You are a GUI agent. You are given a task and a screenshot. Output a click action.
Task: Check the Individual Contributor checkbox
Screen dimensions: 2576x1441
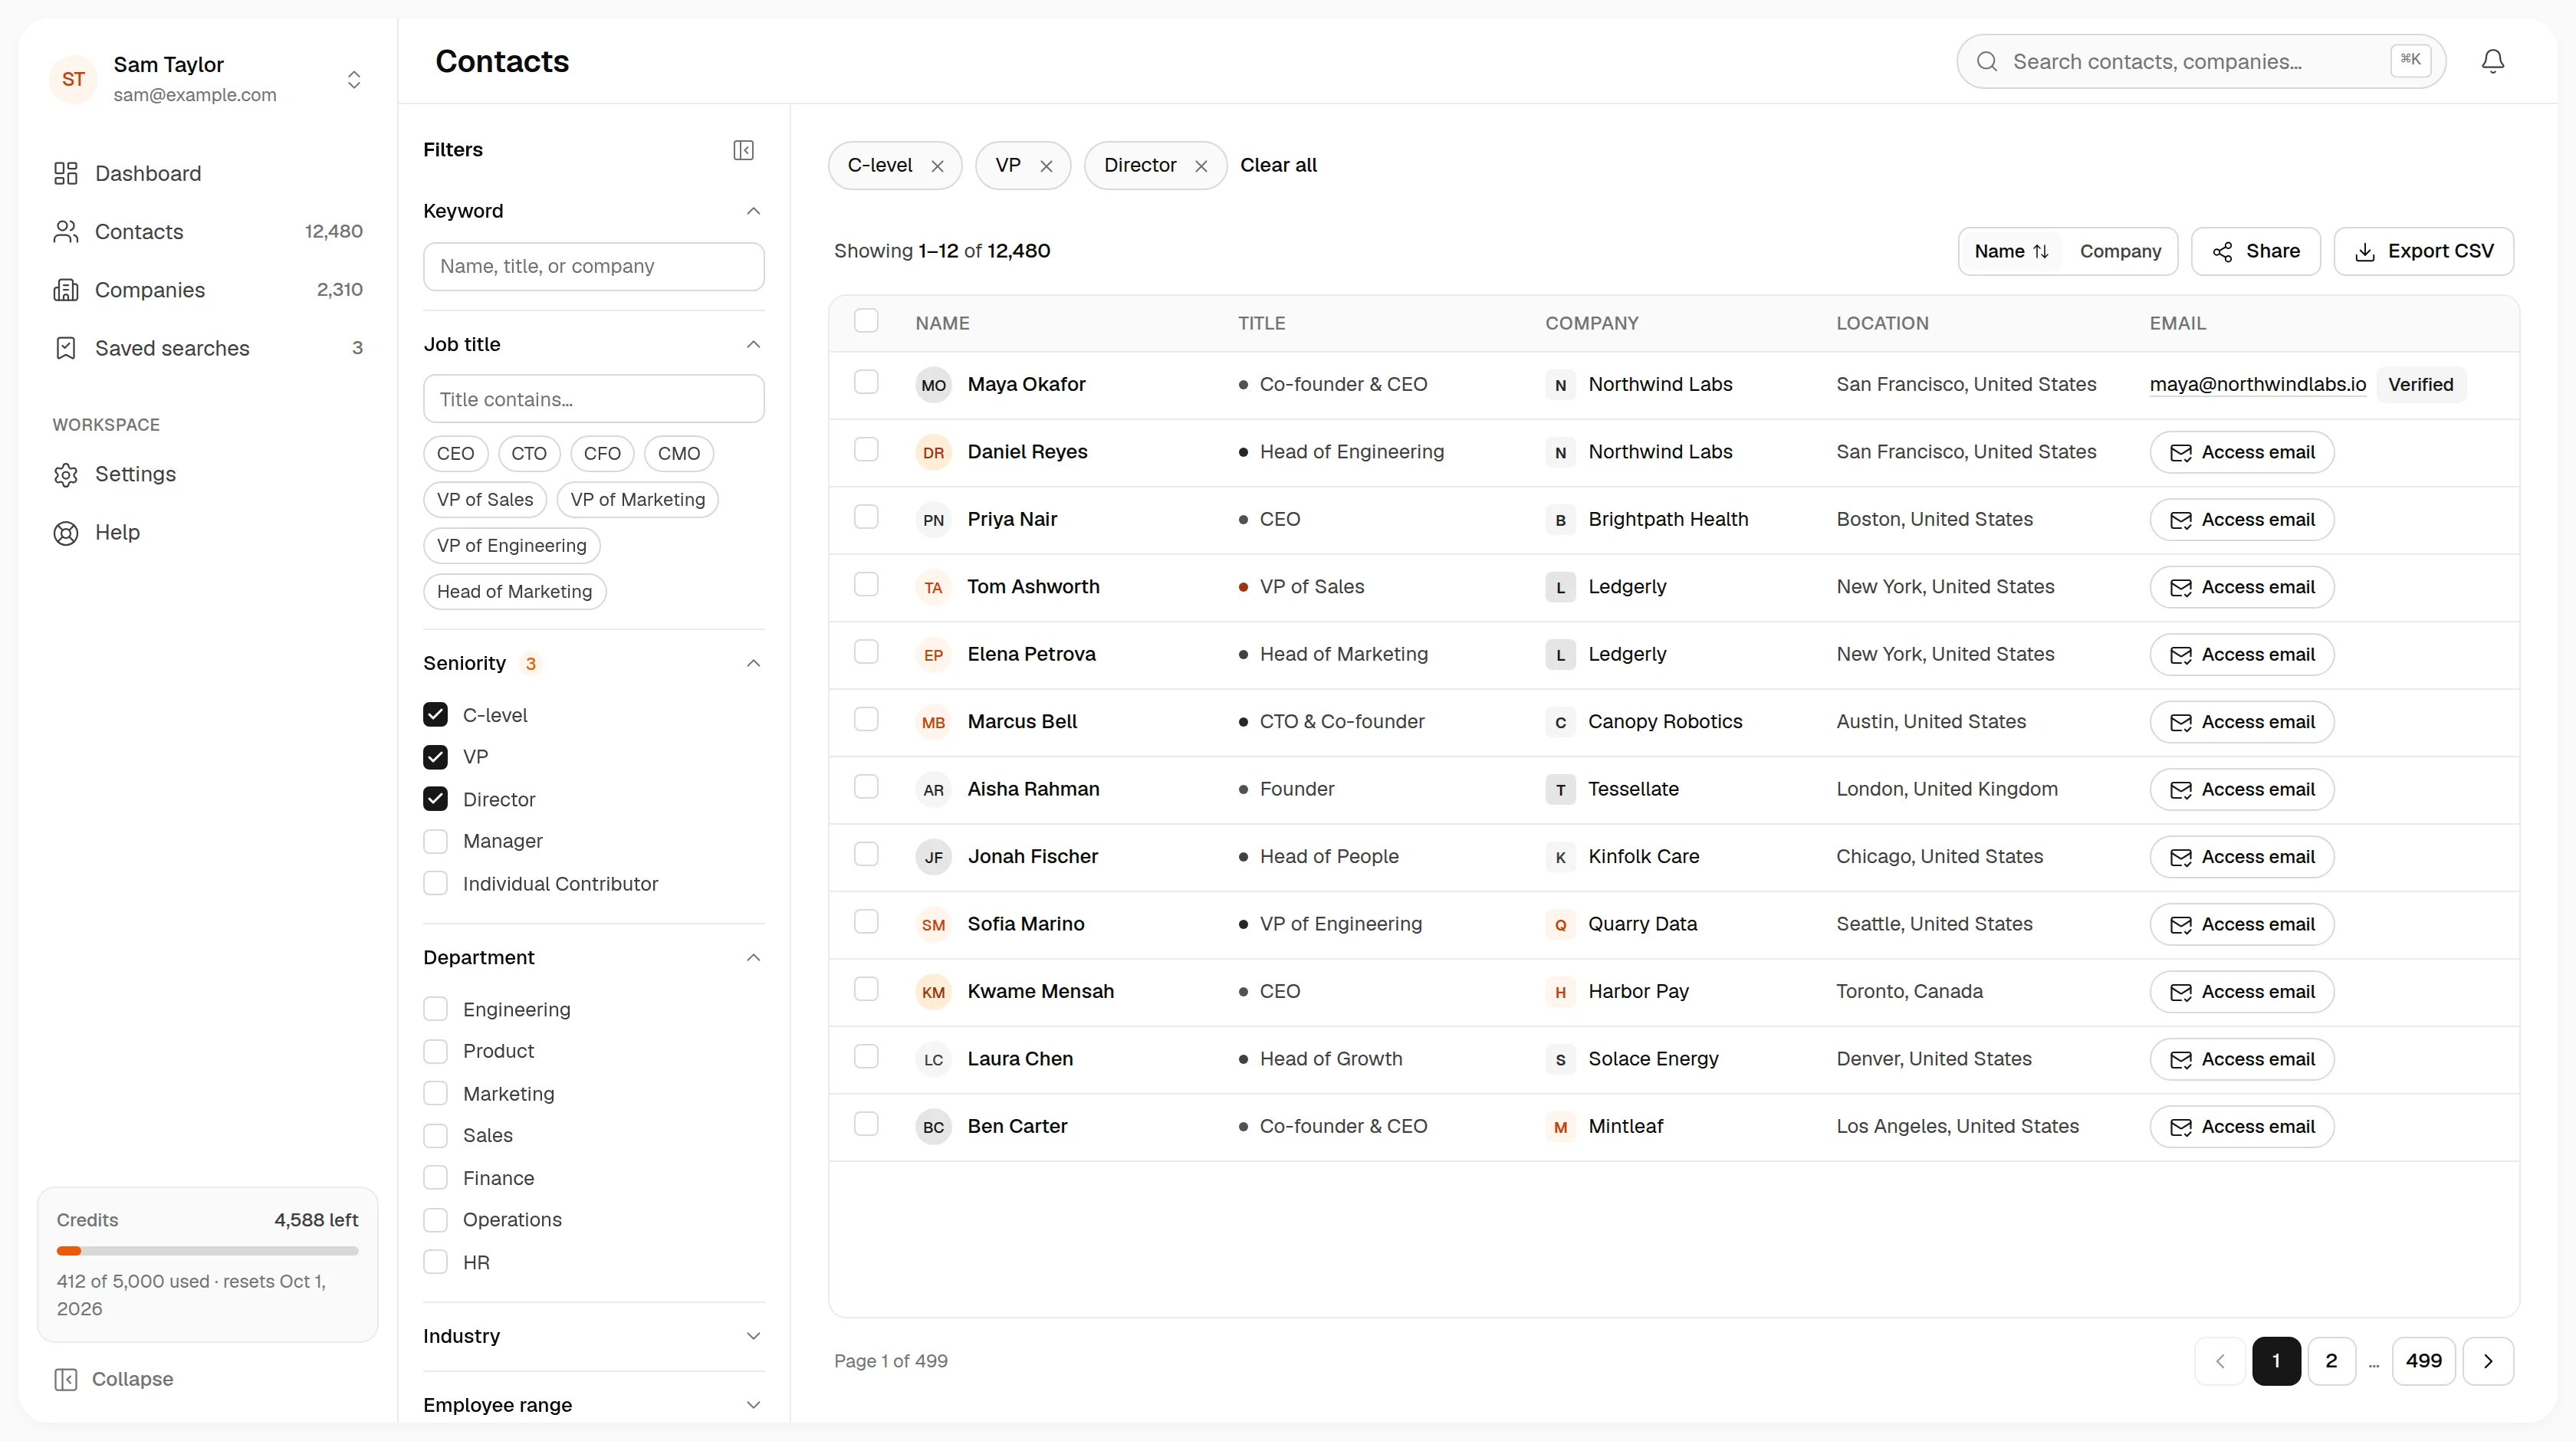tap(435, 883)
